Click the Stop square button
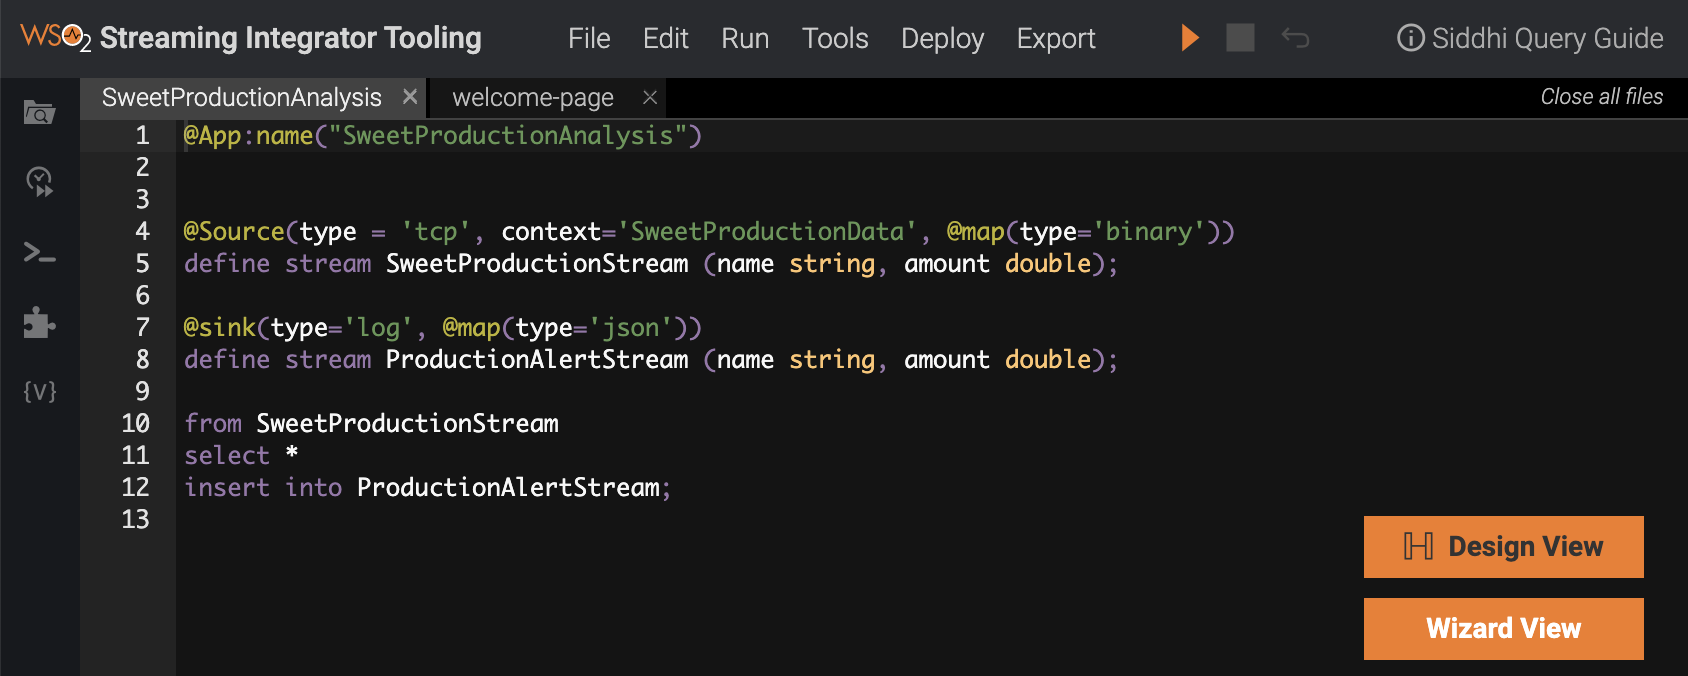 coord(1240,38)
